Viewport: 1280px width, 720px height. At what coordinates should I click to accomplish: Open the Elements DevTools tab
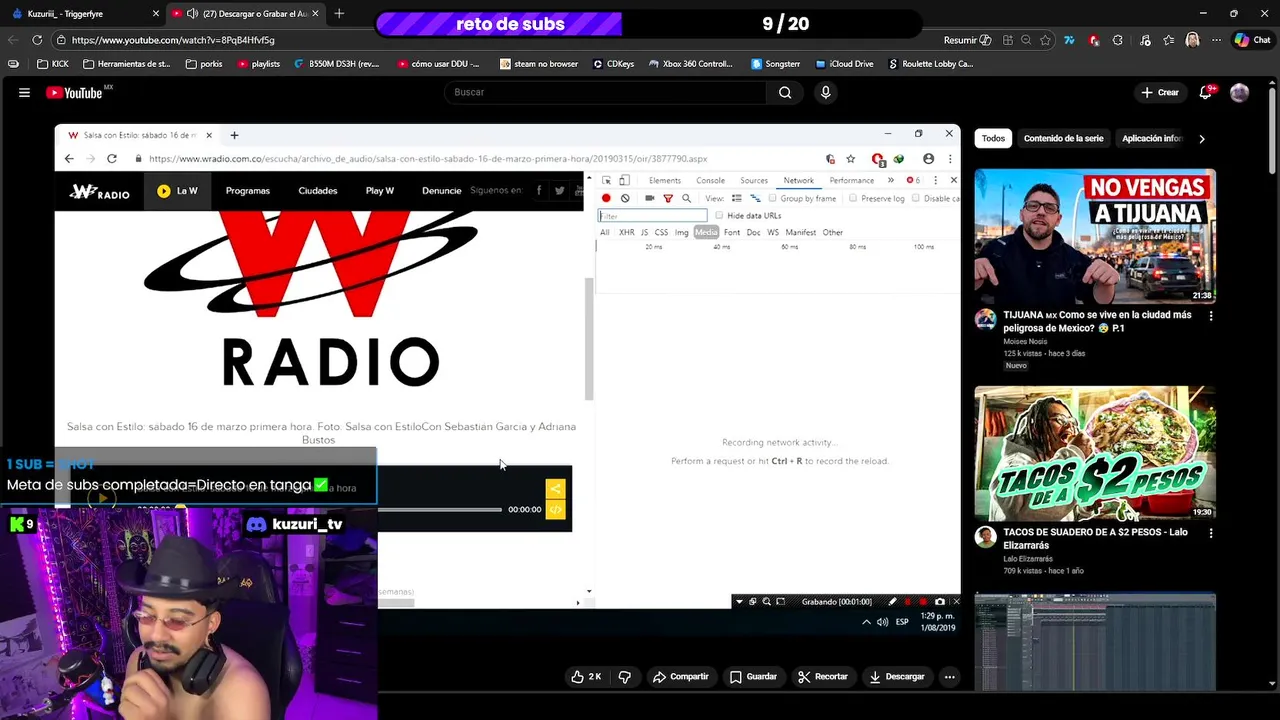(x=664, y=180)
